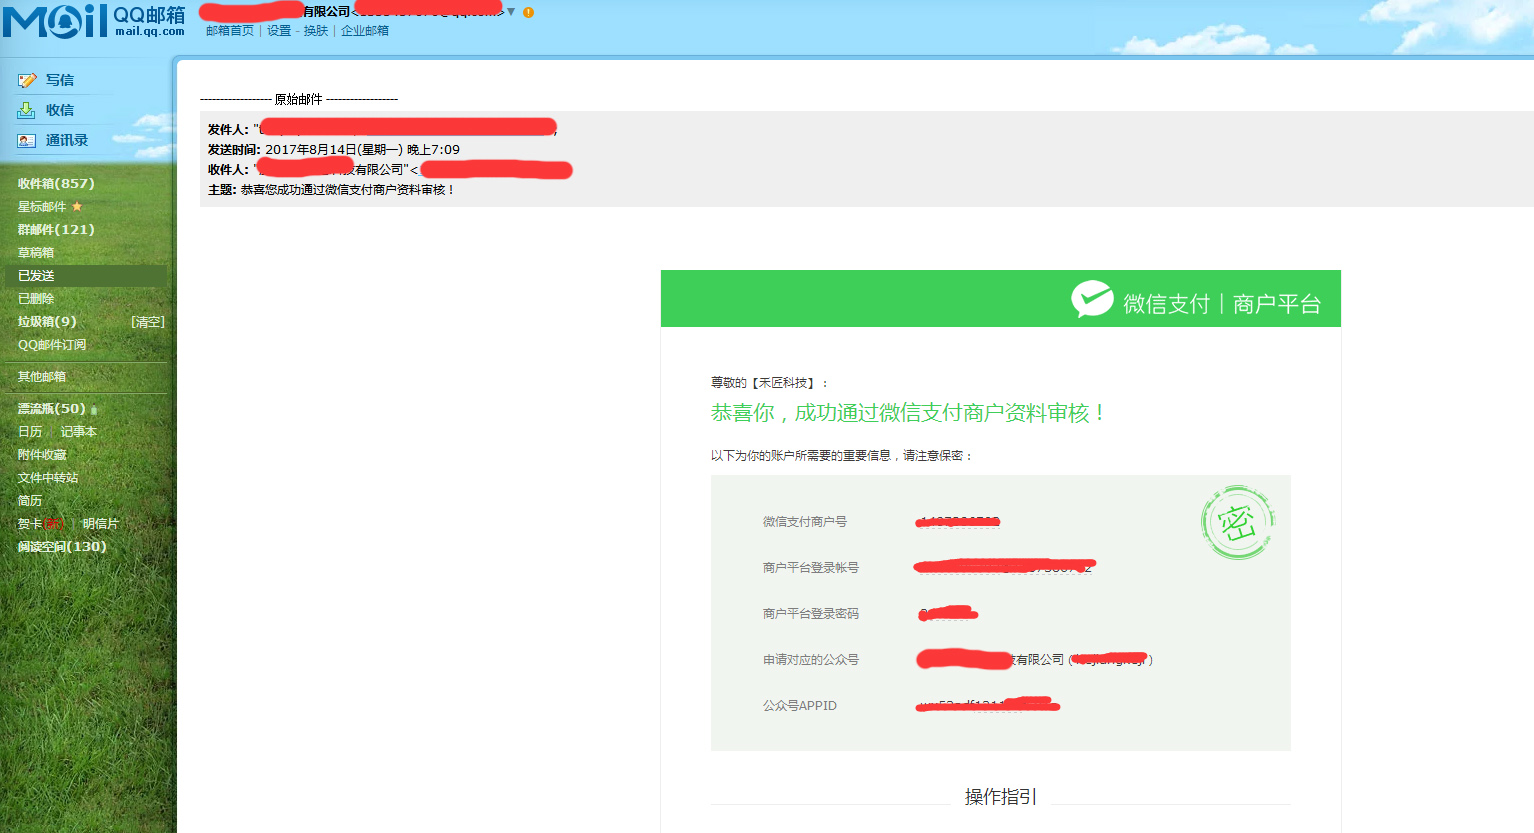Viewport: 1534px width, 833px height.
Task: Open 群邮件(121) folder
Action: tap(56, 229)
